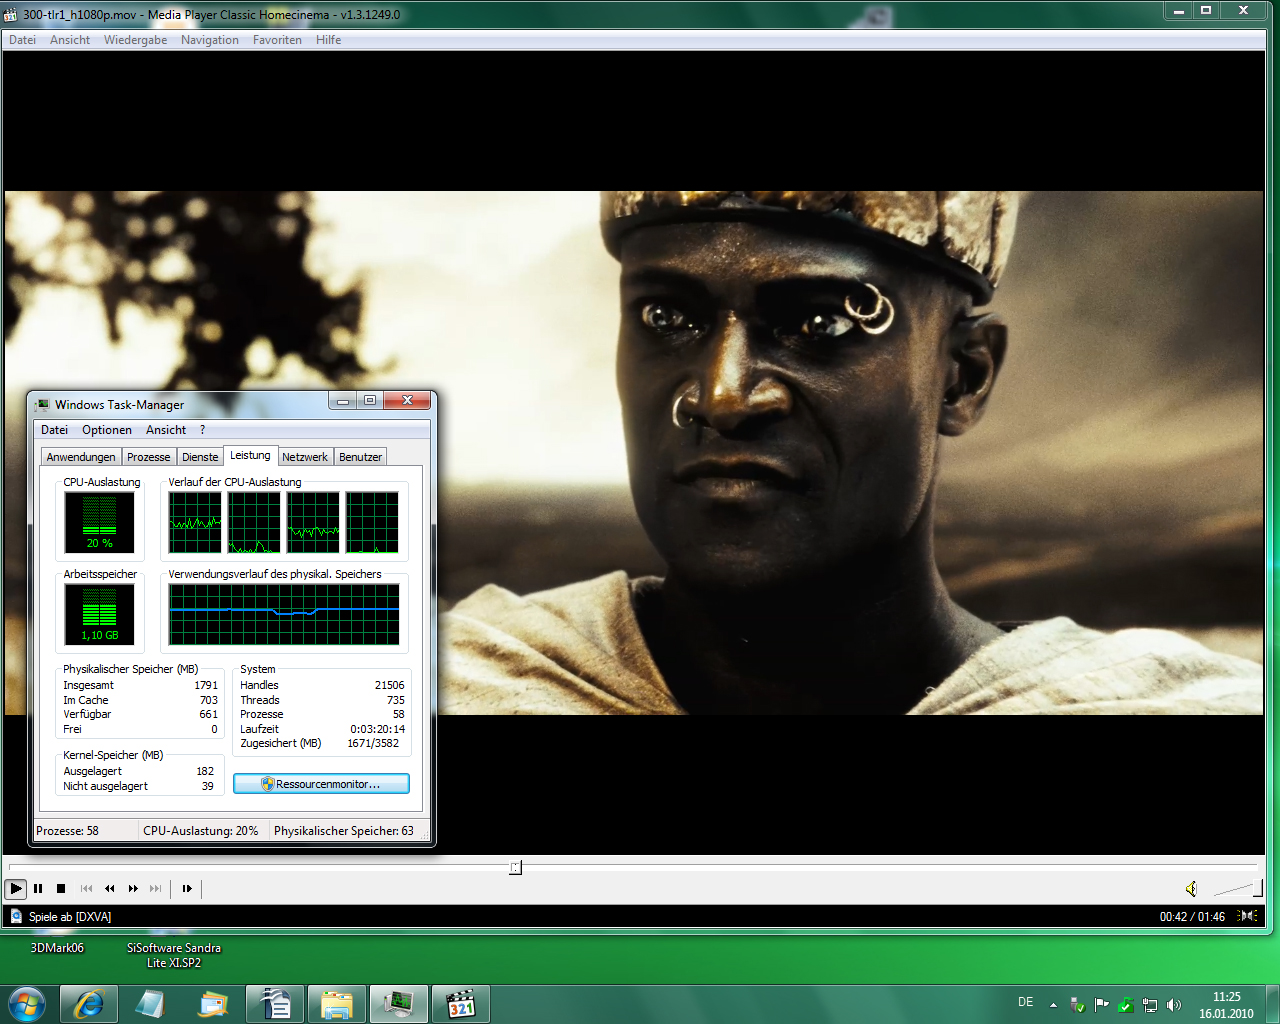The height and width of the screenshot is (1024, 1280).
Task: Skip to previous track in player
Action: [86, 888]
